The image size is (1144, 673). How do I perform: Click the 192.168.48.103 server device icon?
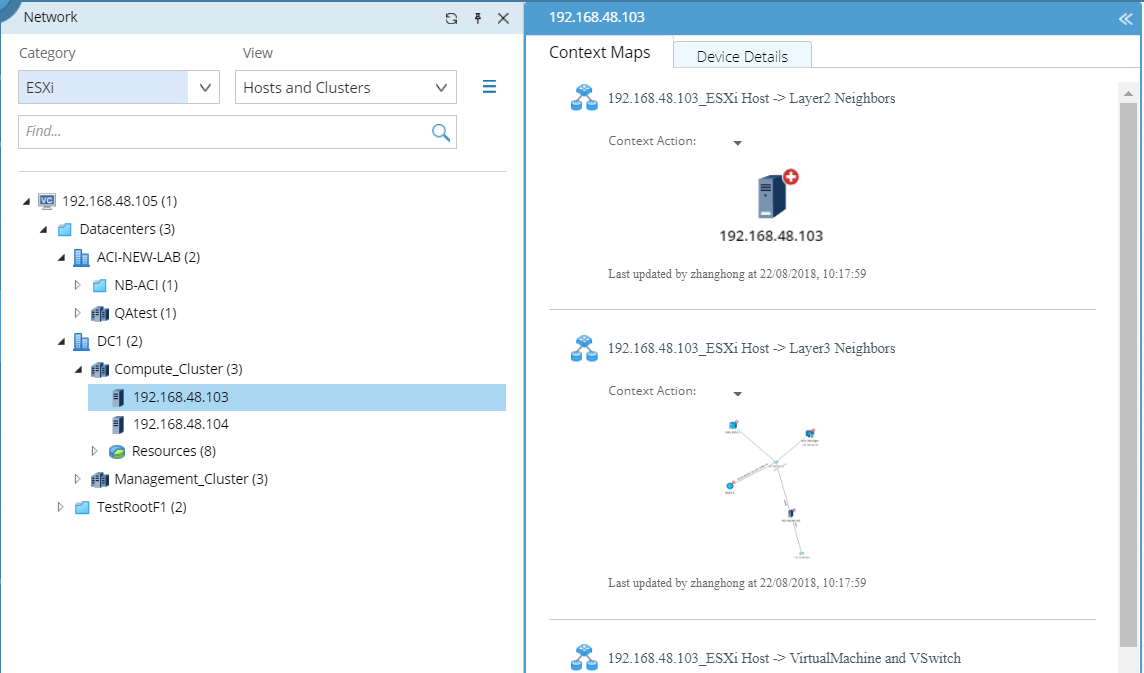point(772,196)
